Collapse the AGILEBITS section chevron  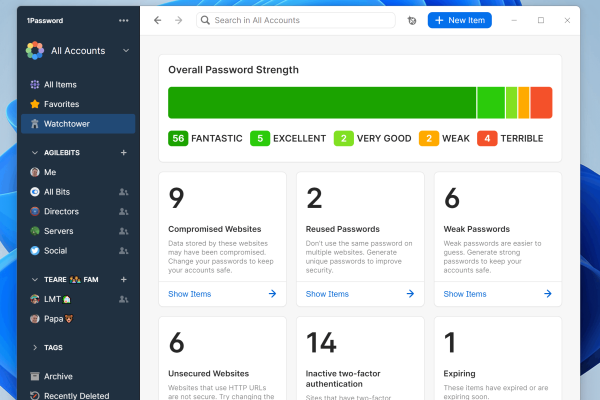pos(35,153)
